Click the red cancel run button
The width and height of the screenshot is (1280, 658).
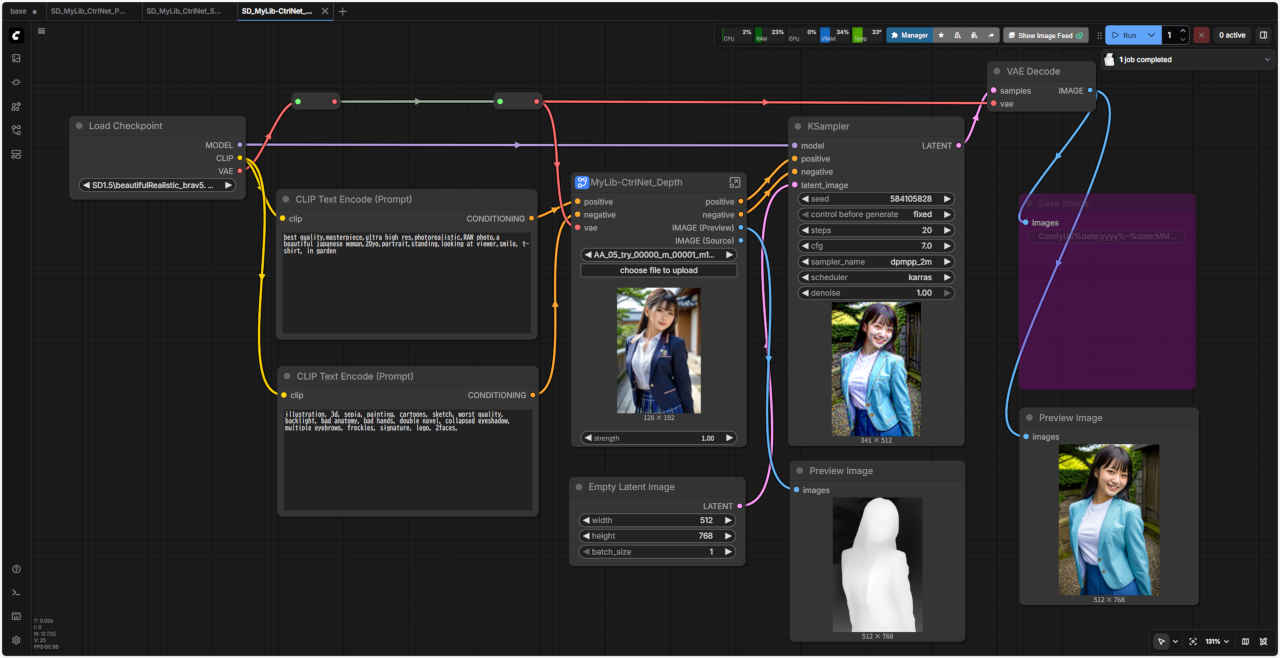pyautogui.click(x=1201, y=35)
